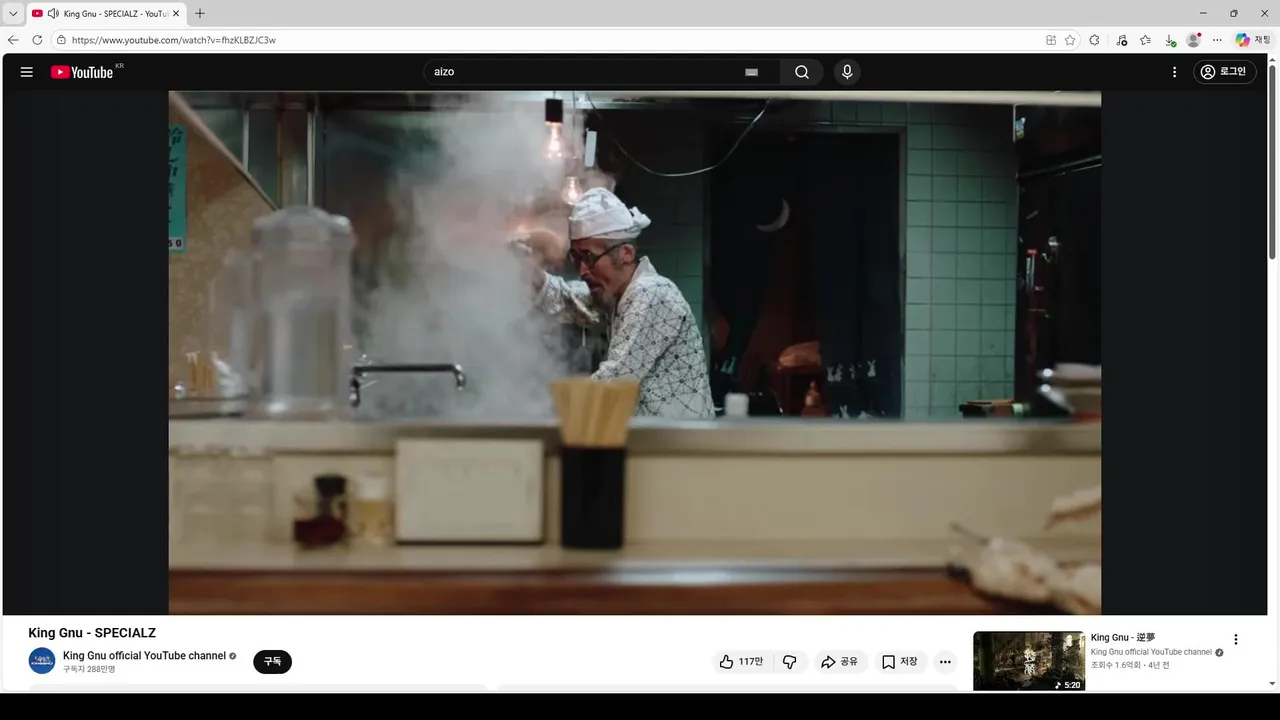
Task: Open King Gnu channel avatar
Action: click(42, 661)
